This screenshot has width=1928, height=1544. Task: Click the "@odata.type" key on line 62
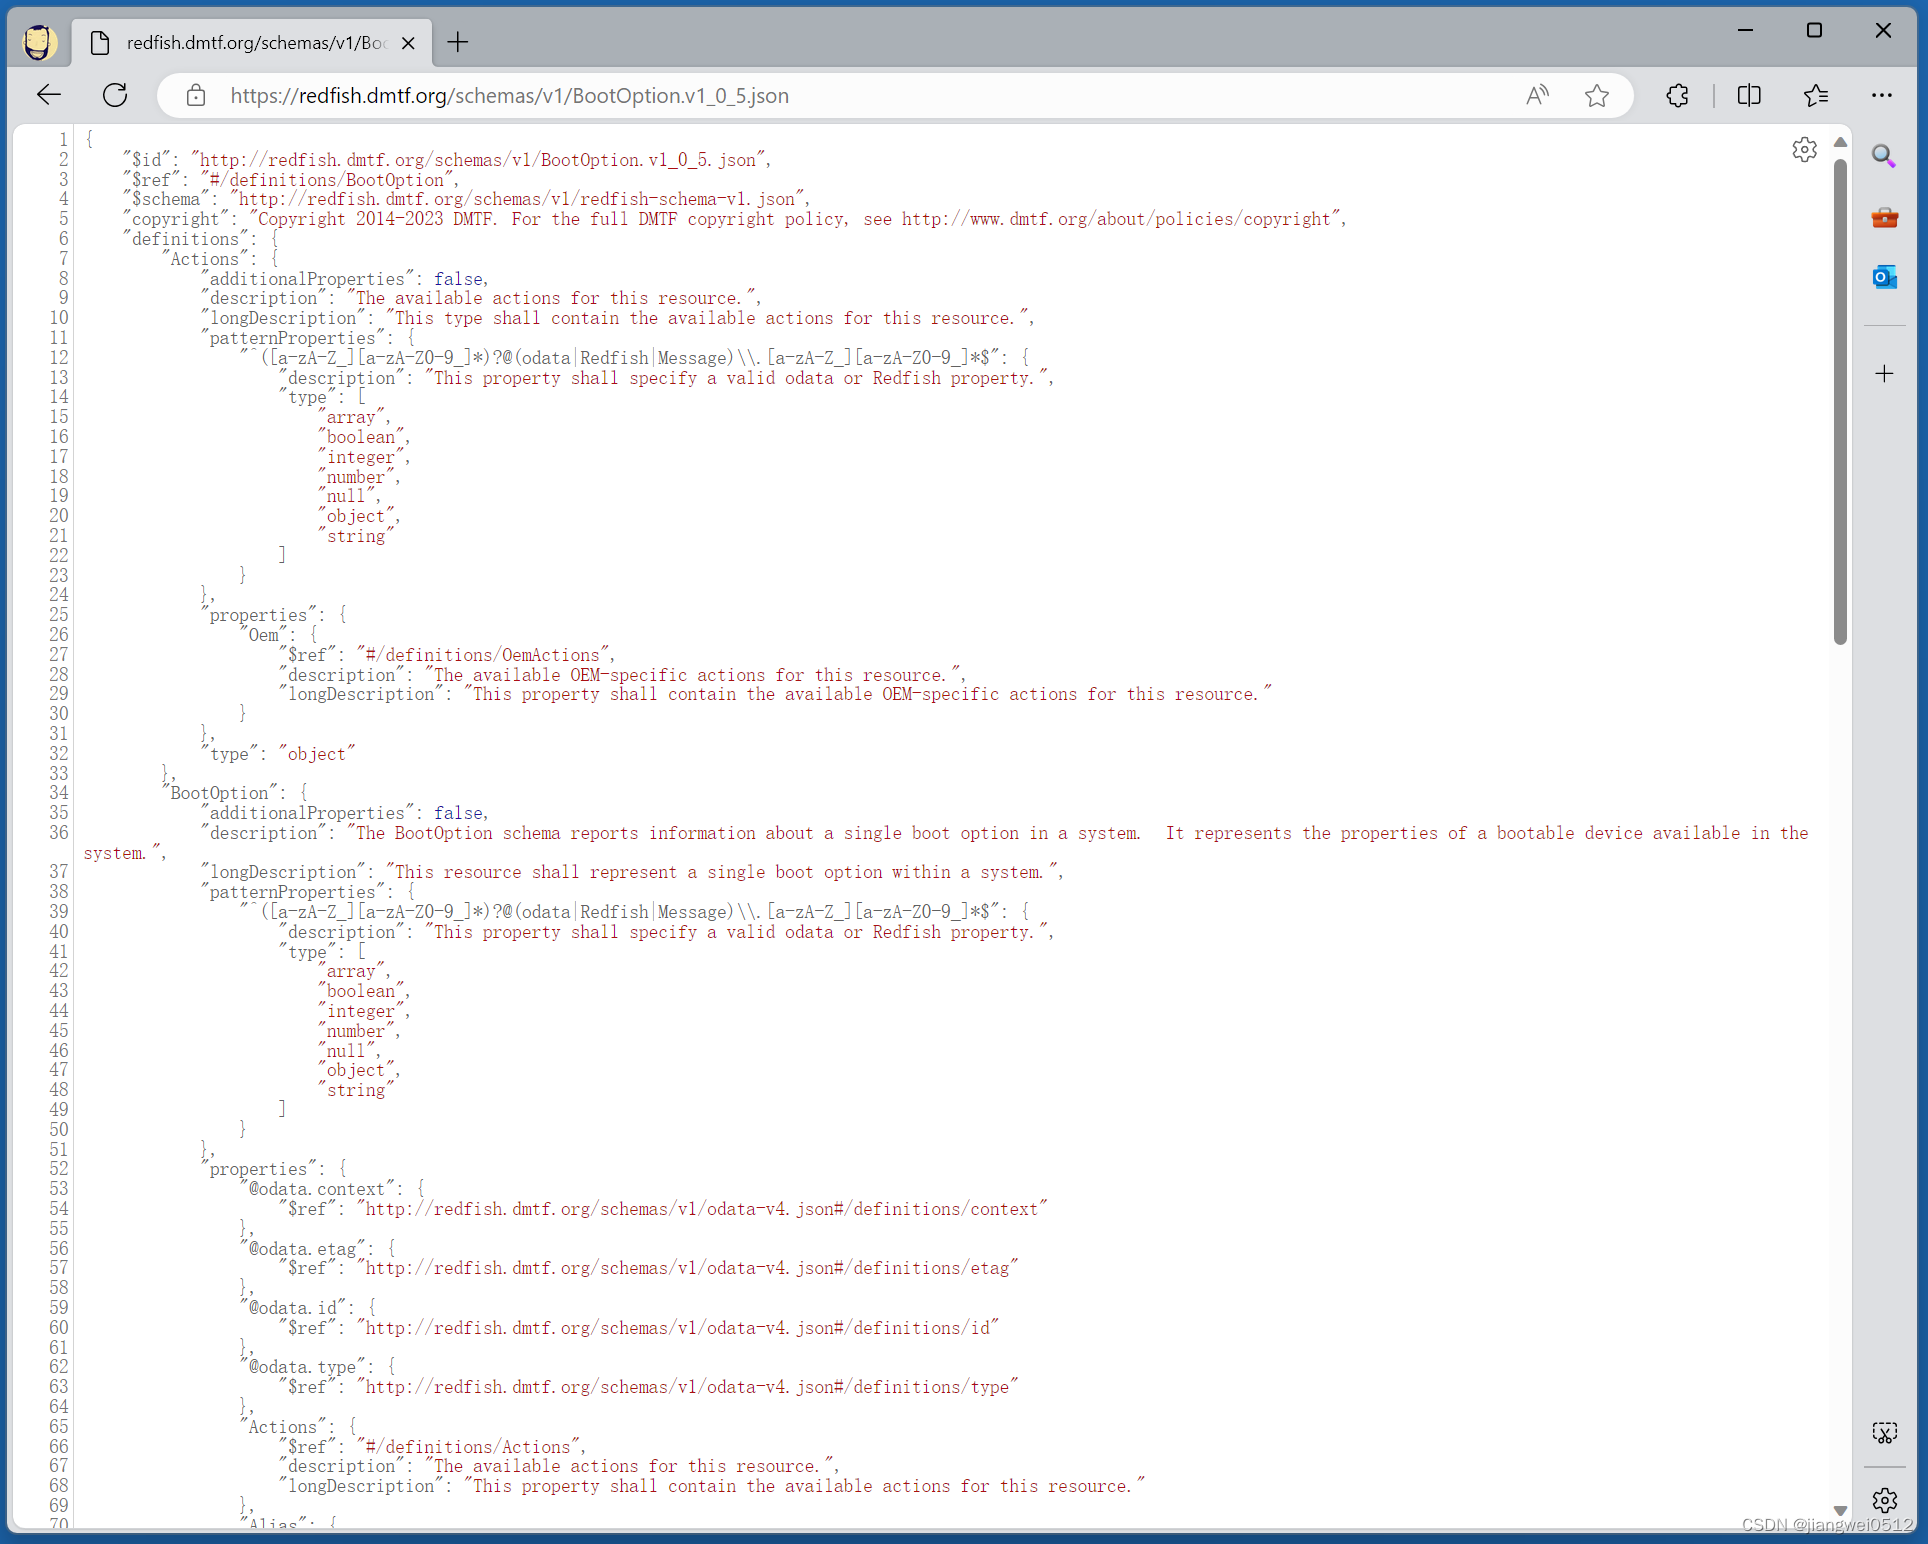[x=302, y=1367]
